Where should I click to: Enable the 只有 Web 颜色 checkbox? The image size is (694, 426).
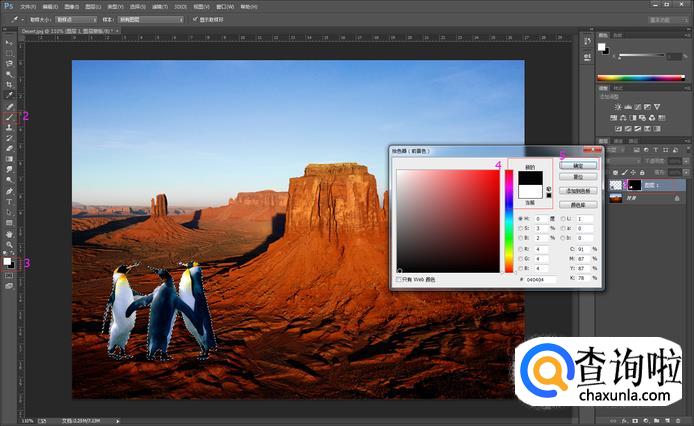click(x=400, y=280)
